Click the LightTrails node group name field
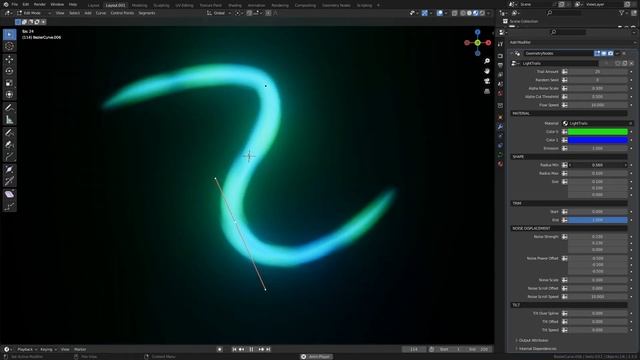The height and width of the screenshot is (360, 640). [x=560, y=64]
